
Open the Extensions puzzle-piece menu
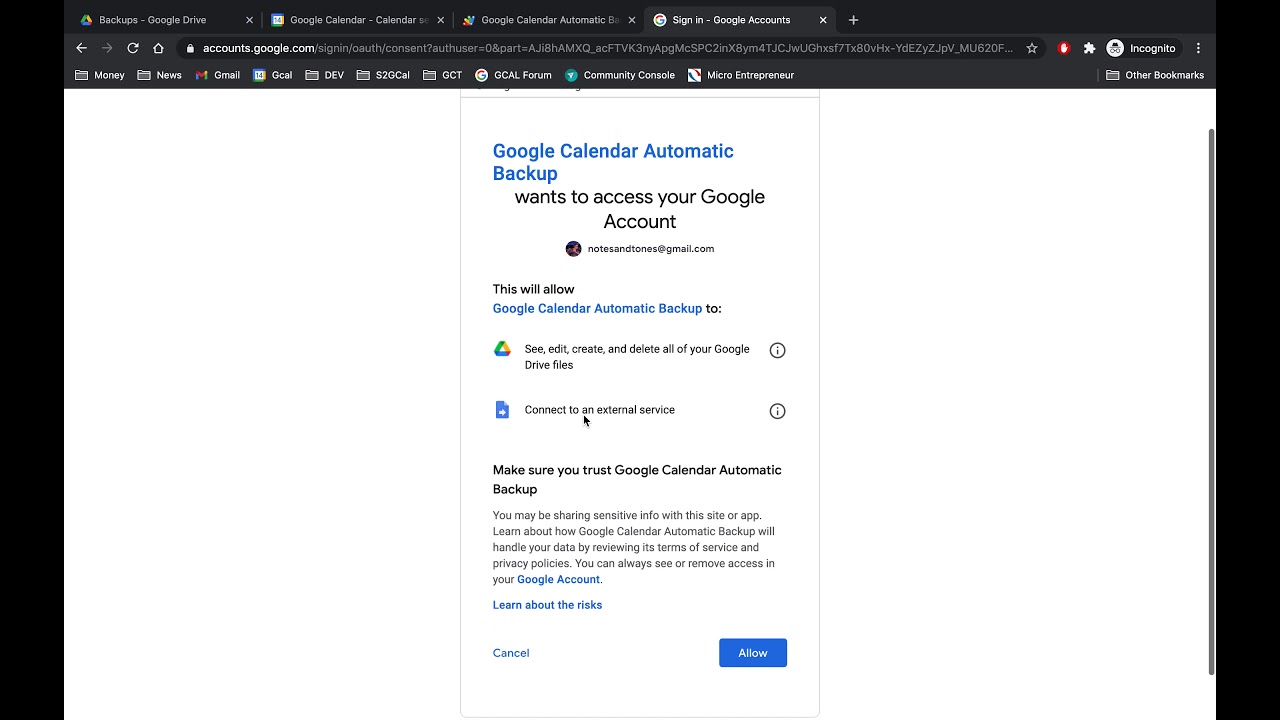pos(1089,48)
